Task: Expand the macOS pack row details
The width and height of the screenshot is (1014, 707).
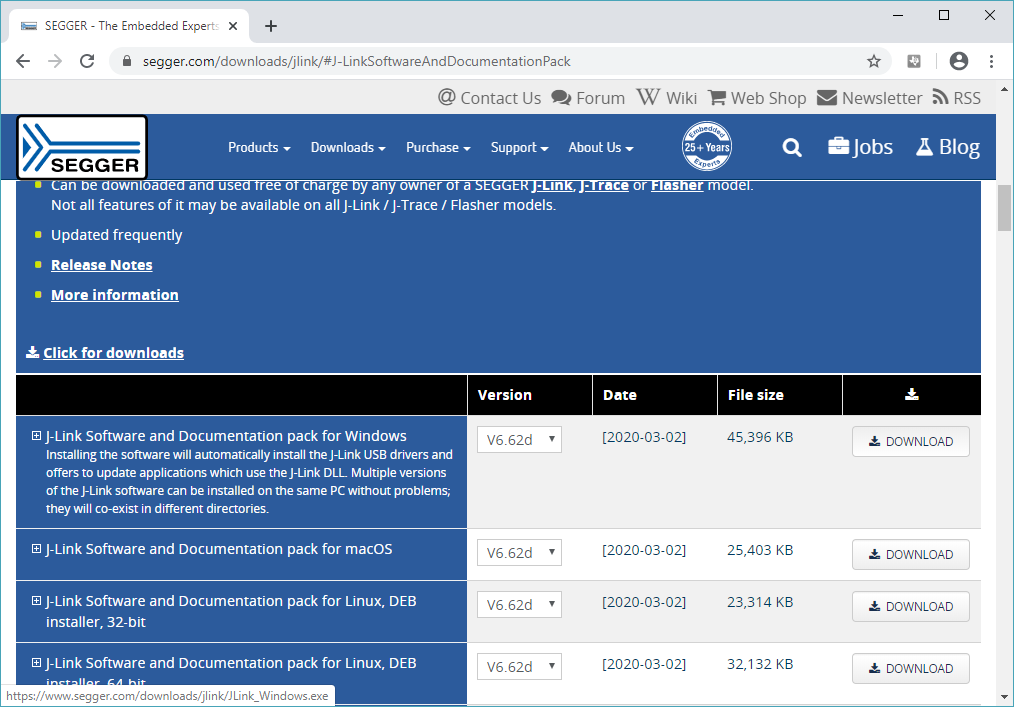Action: (37, 549)
